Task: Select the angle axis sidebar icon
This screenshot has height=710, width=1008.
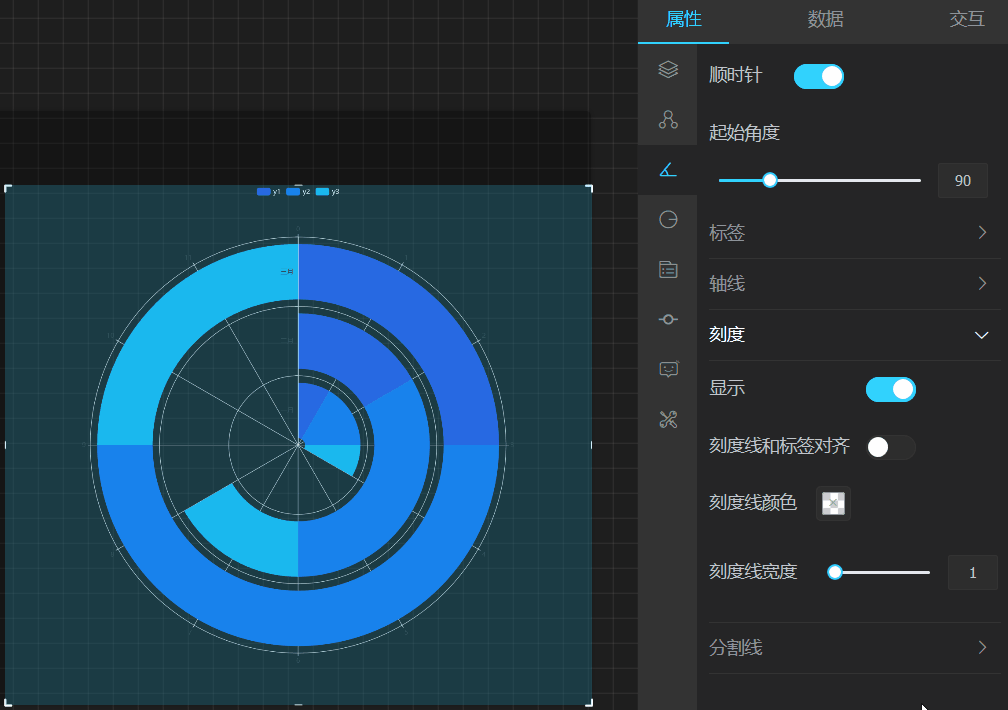Action: [x=668, y=170]
